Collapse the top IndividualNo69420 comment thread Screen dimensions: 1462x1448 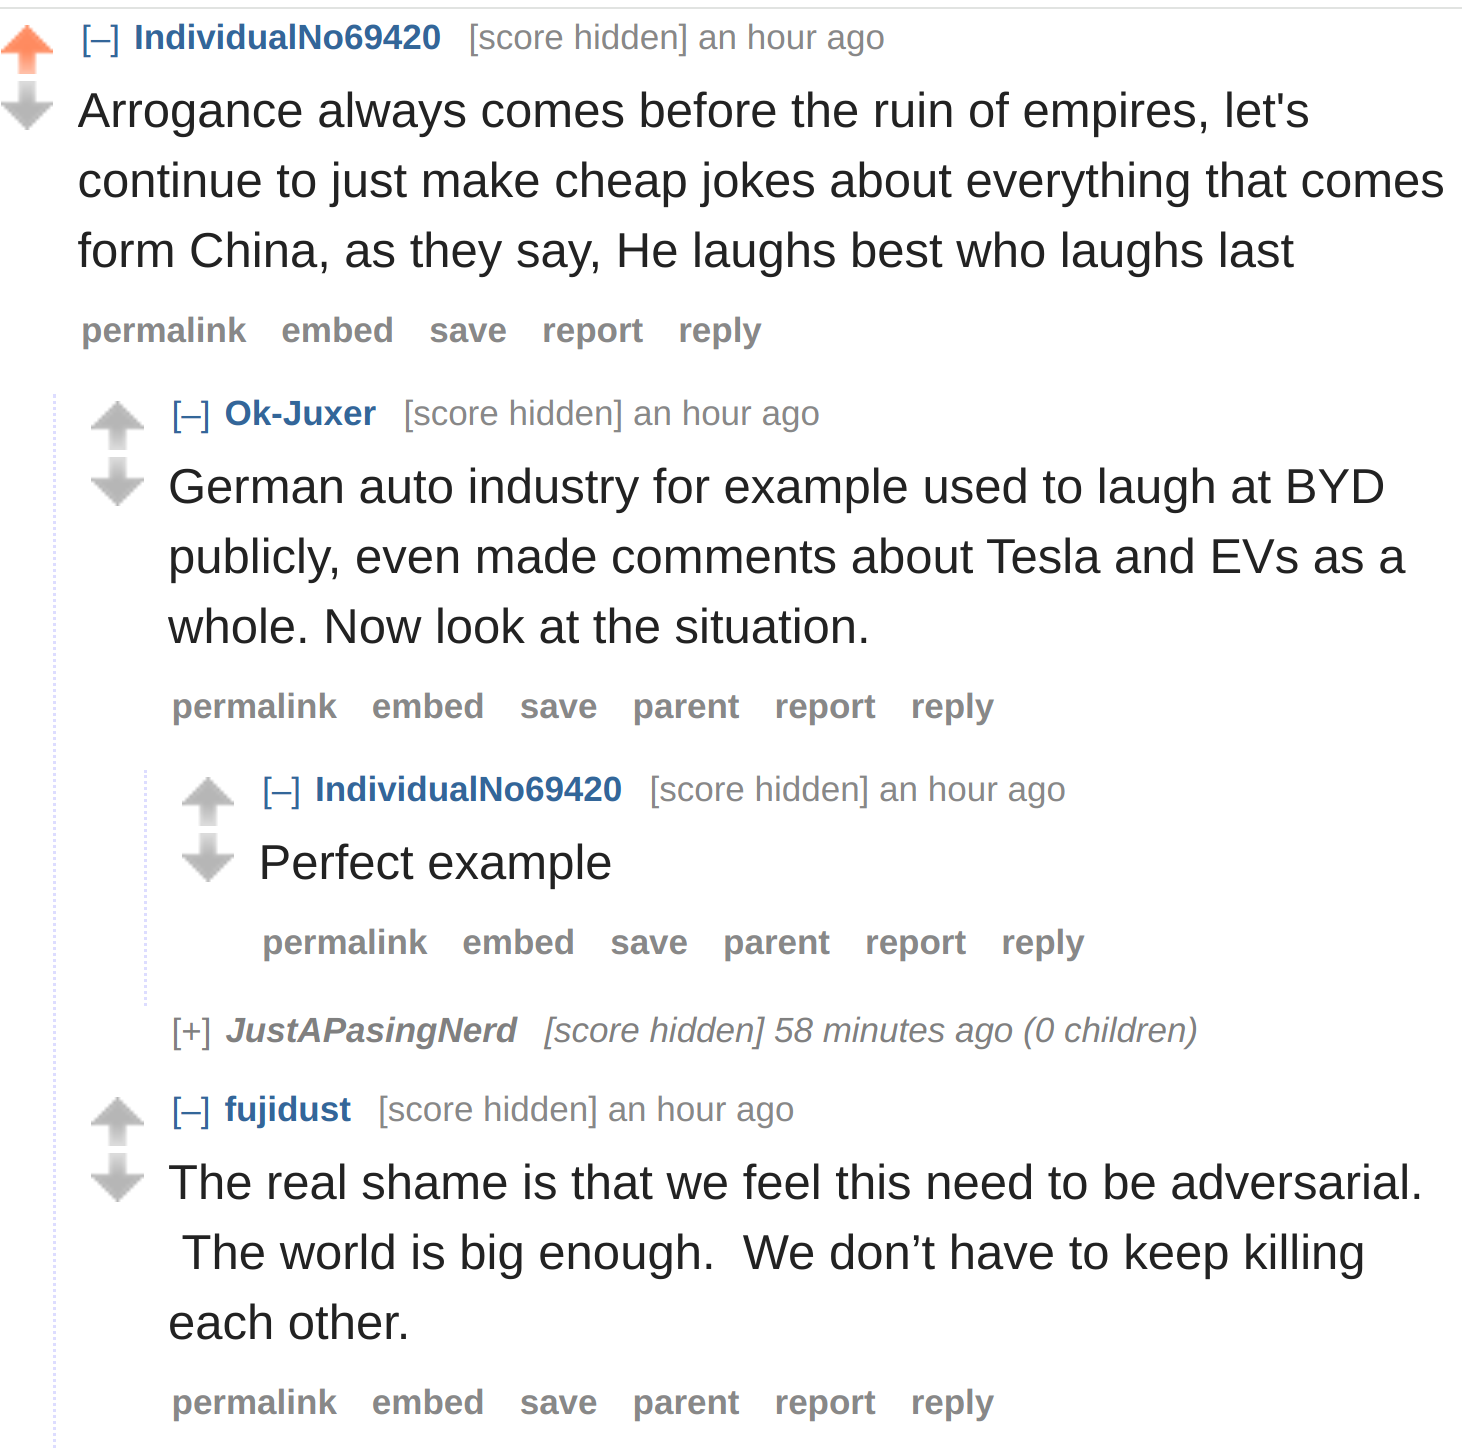coord(100,39)
